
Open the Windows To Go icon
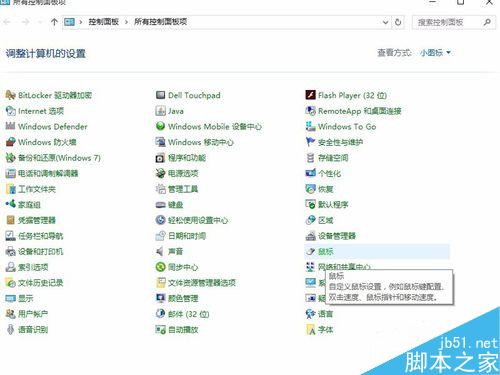(x=310, y=126)
